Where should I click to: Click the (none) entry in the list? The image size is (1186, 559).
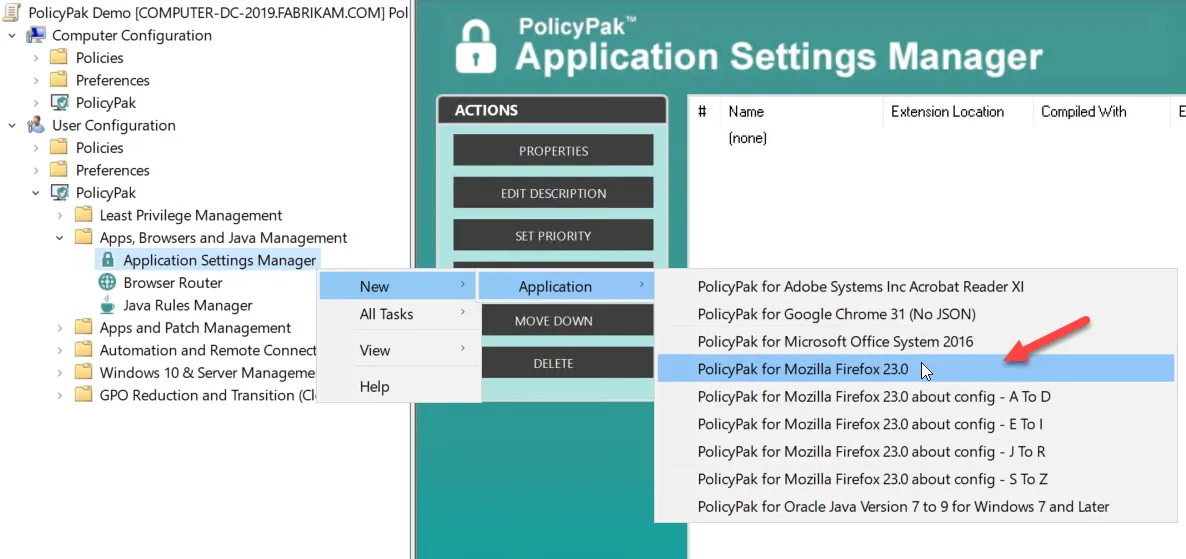point(747,138)
